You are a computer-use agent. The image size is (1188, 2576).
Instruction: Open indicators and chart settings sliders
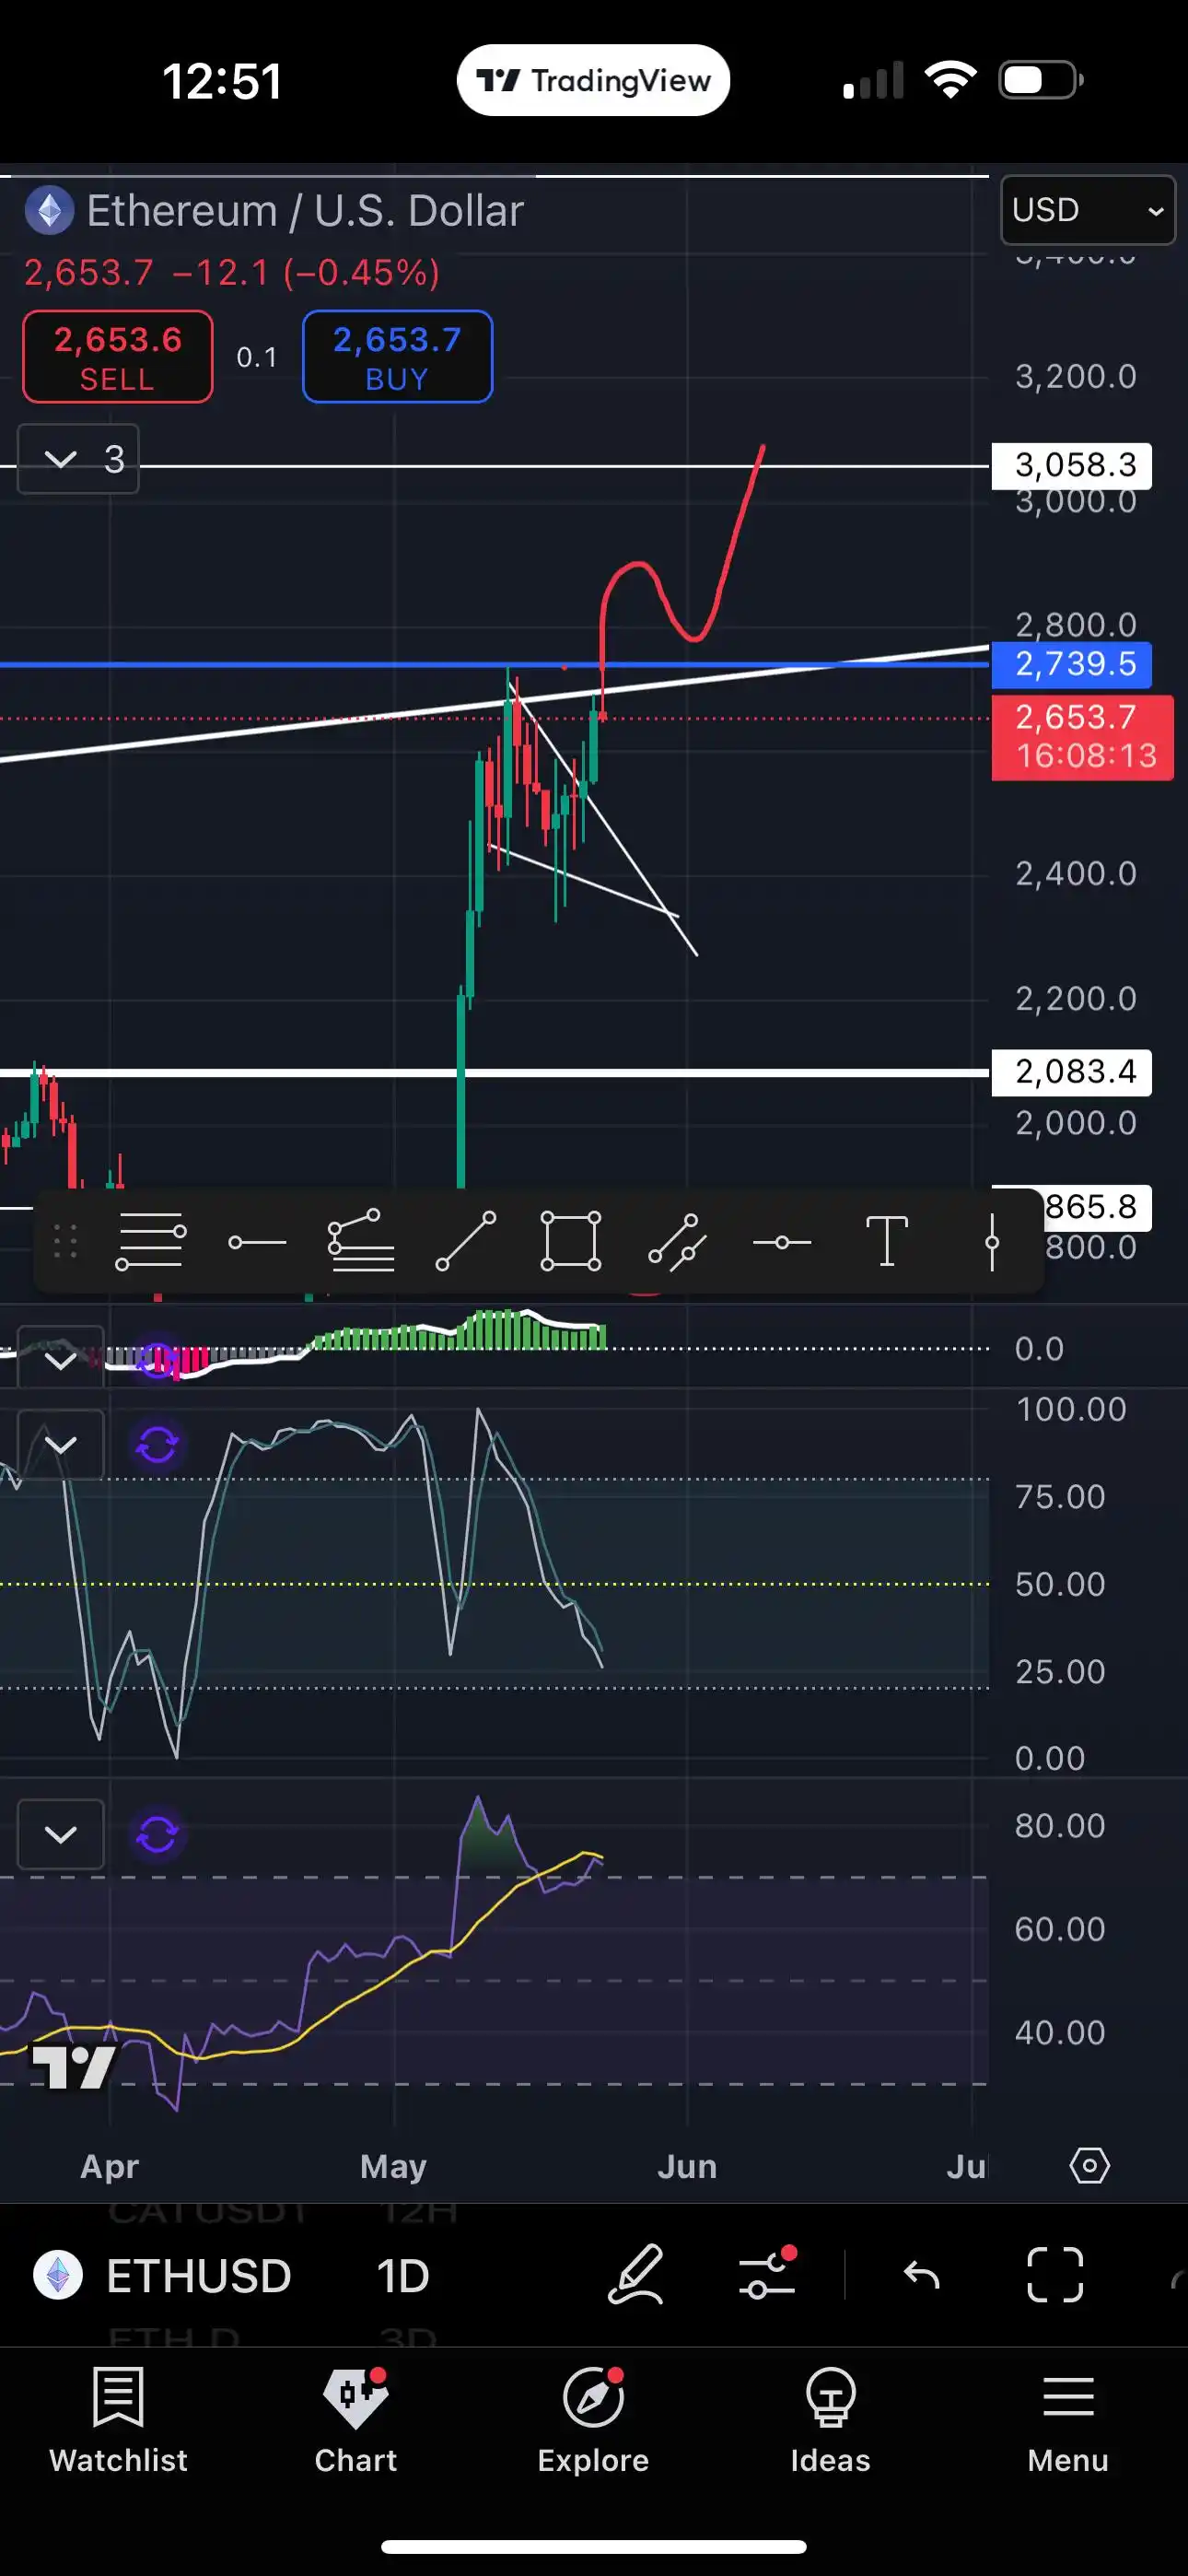768,2275
